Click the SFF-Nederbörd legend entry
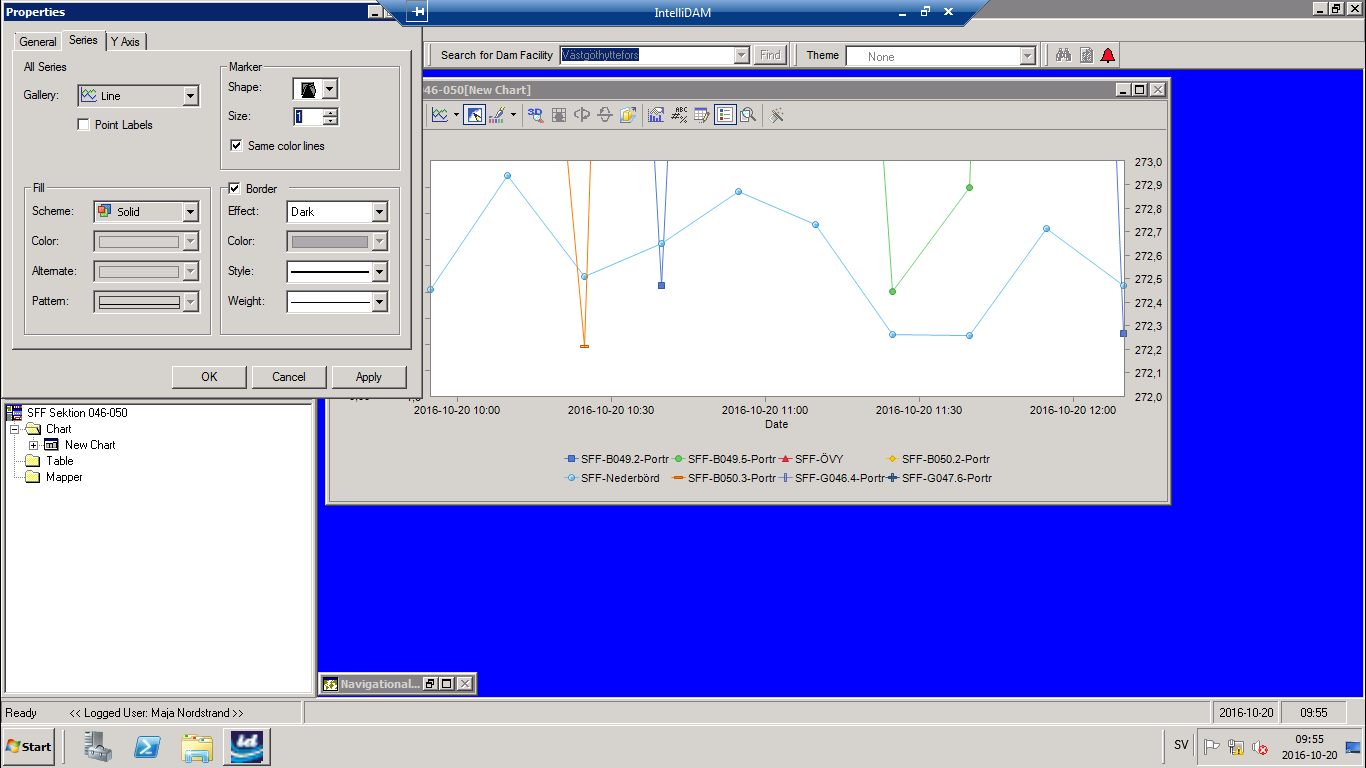Screen dimensions: 1366x768 pos(612,478)
